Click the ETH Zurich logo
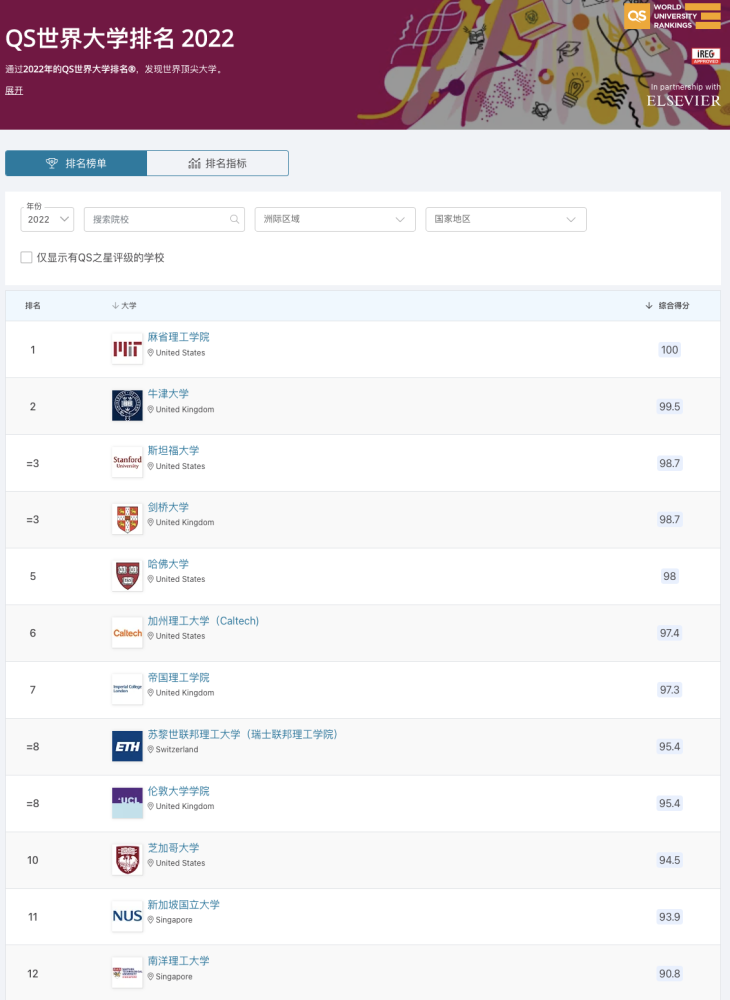The height and width of the screenshot is (1000, 730). [127, 746]
